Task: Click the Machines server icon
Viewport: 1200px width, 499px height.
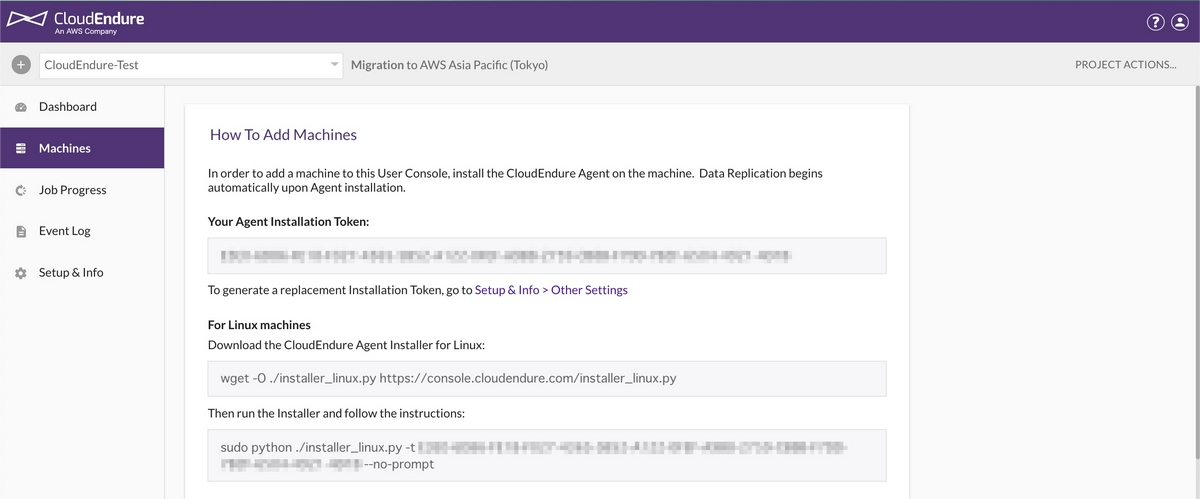Action: pos(20,149)
